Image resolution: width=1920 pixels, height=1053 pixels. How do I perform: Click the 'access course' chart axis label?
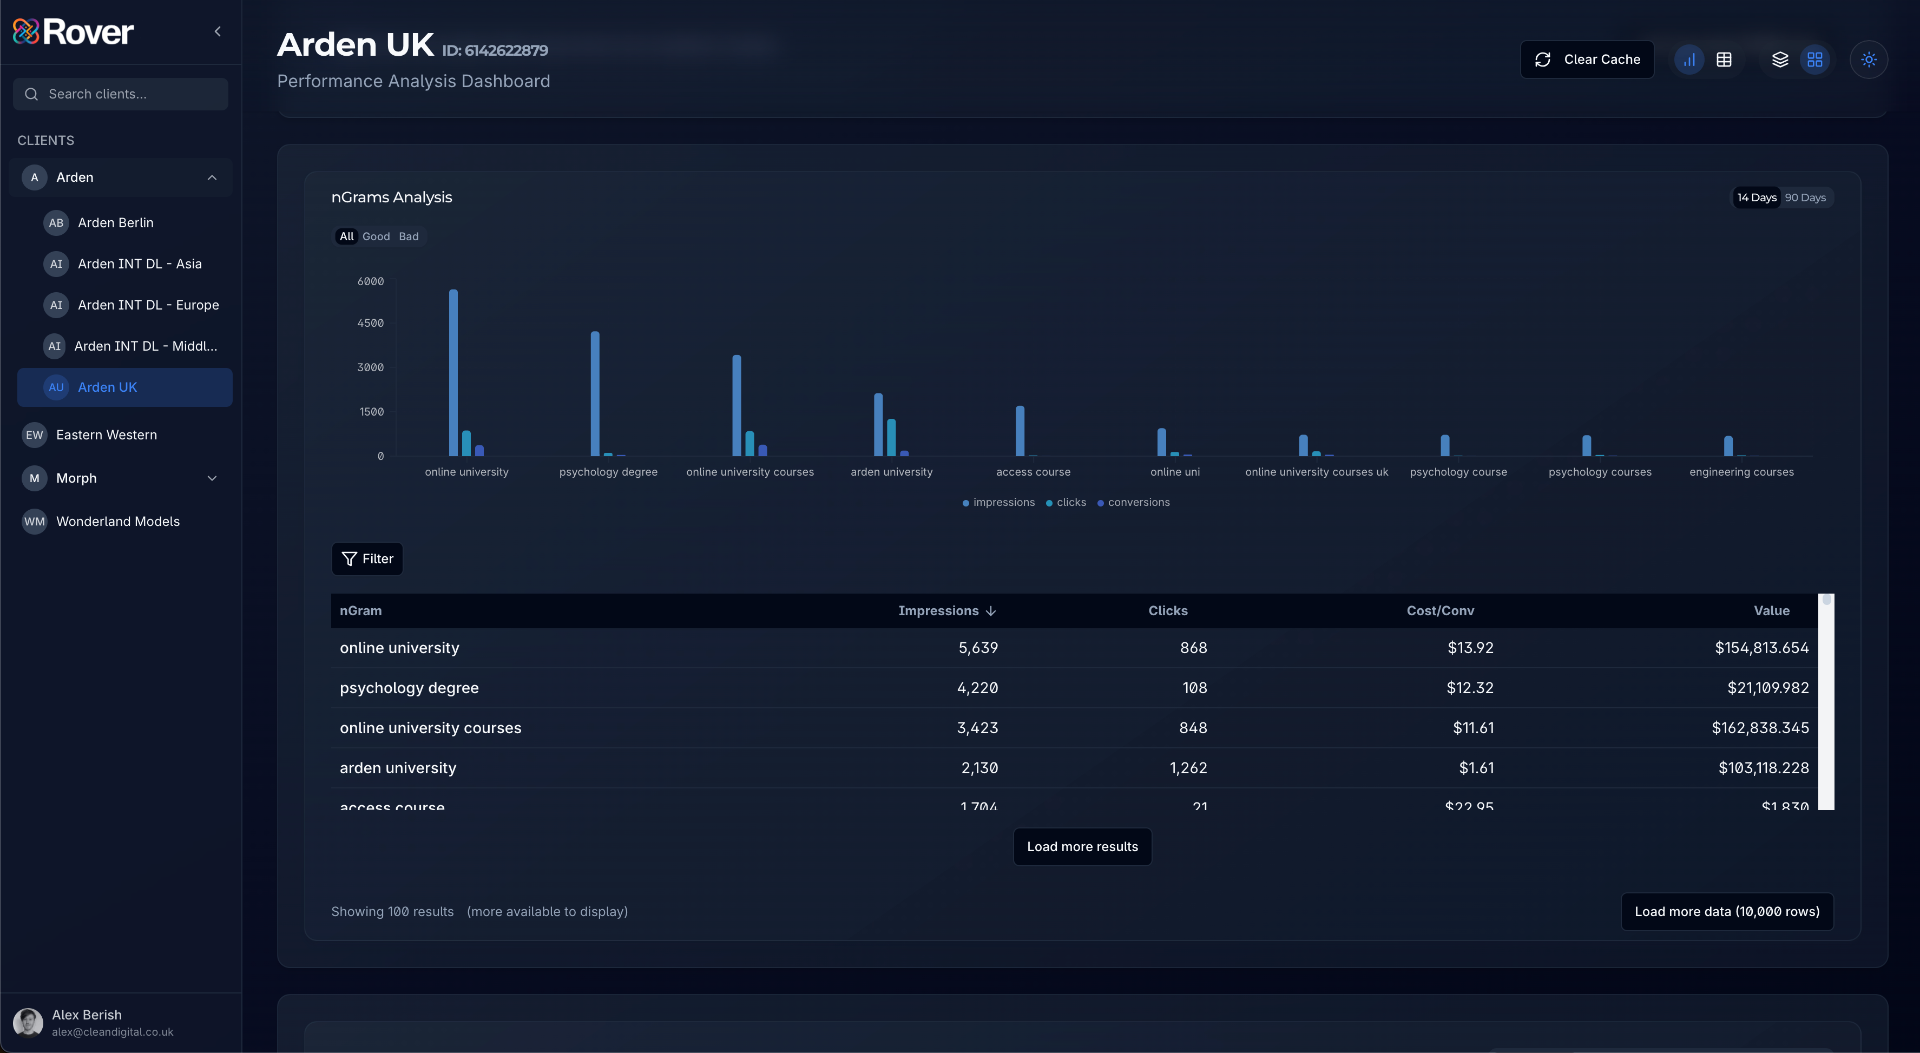click(1033, 473)
